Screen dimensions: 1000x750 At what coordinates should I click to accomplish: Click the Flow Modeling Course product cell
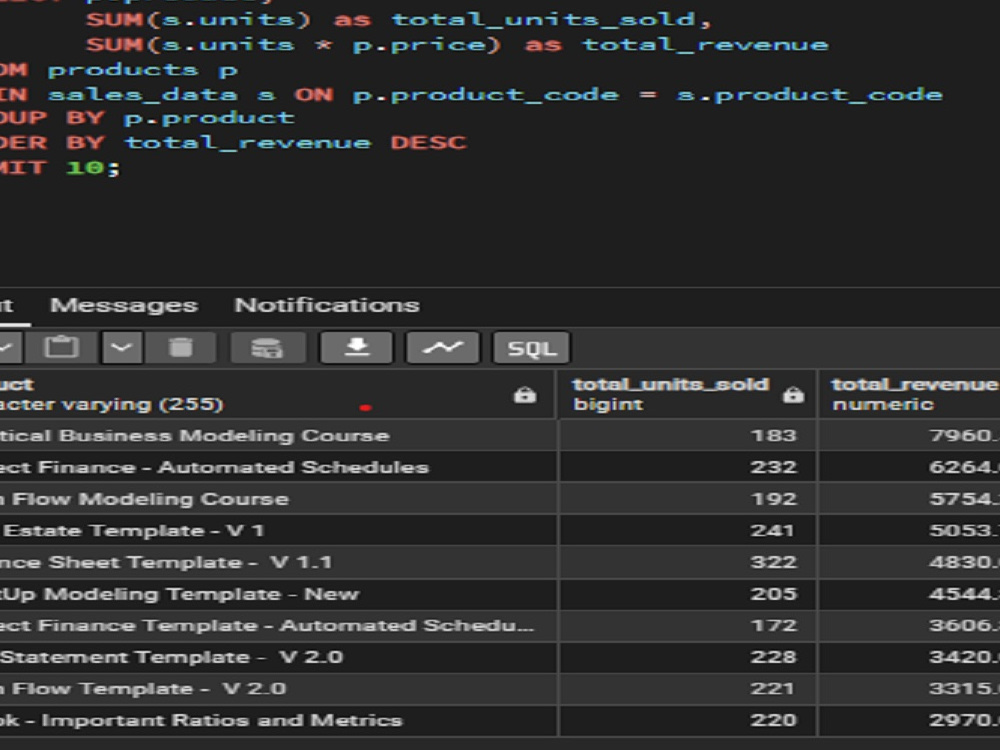tap(277, 499)
